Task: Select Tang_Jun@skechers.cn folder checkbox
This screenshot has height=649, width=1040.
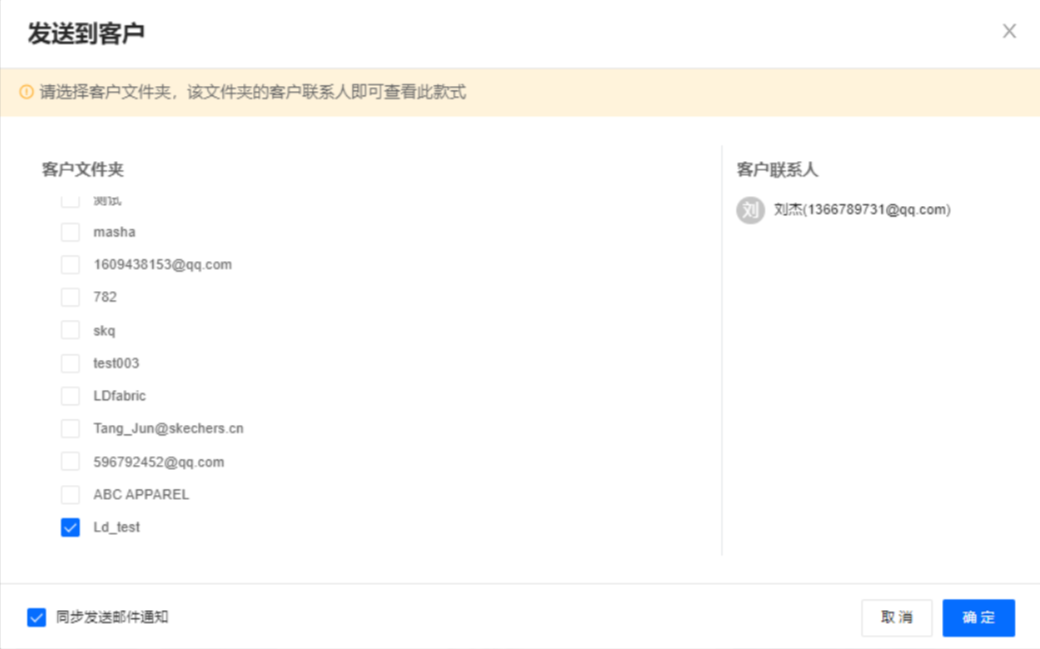Action: [70, 428]
